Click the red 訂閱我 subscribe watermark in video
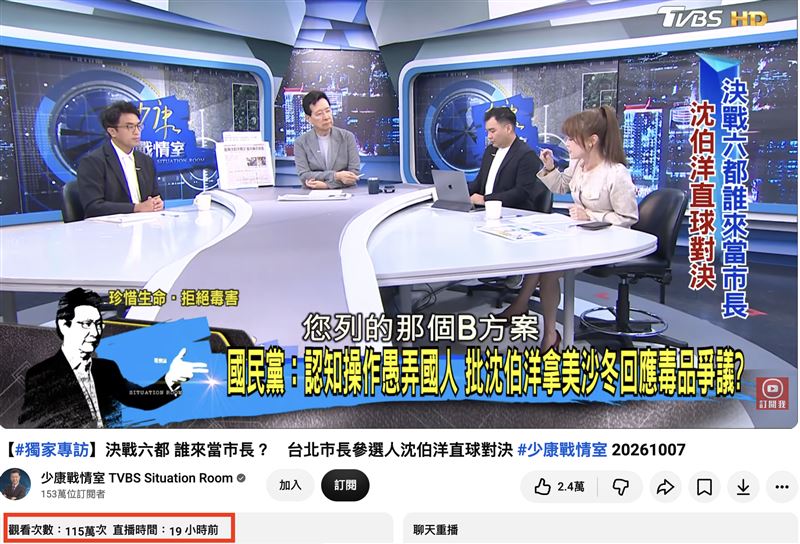 [x=772, y=393]
